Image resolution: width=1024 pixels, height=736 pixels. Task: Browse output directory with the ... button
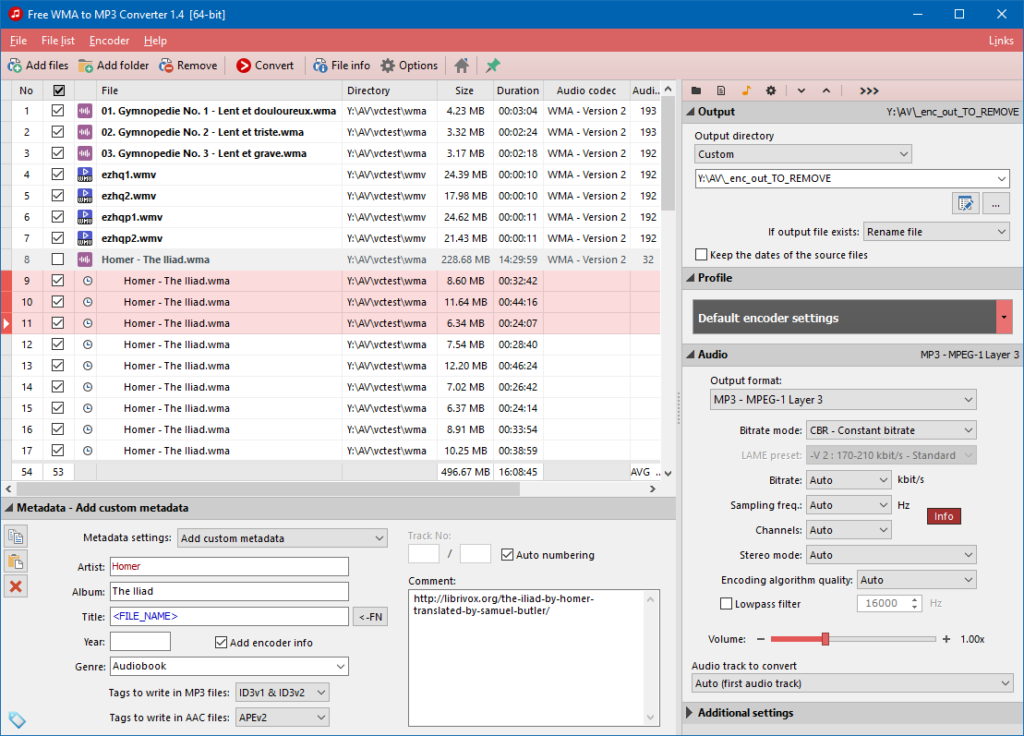pos(995,204)
